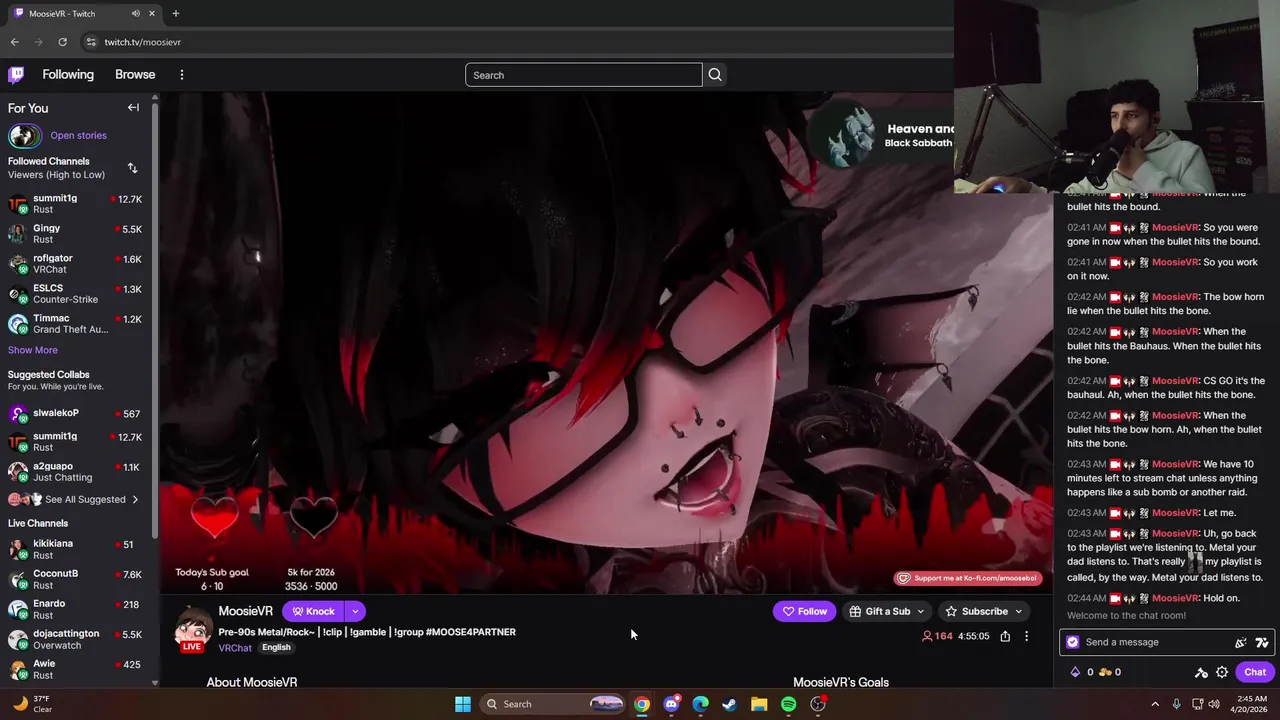
Task: Reload the Twitch page
Action: click(62, 42)
